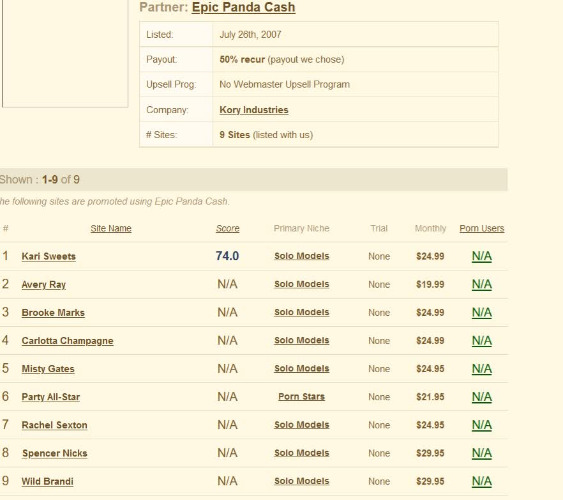Click users N/A link in Brooke Marks row
Viewport: 563px width, 500px height.
pyautogui.click(x=482, y=313)
